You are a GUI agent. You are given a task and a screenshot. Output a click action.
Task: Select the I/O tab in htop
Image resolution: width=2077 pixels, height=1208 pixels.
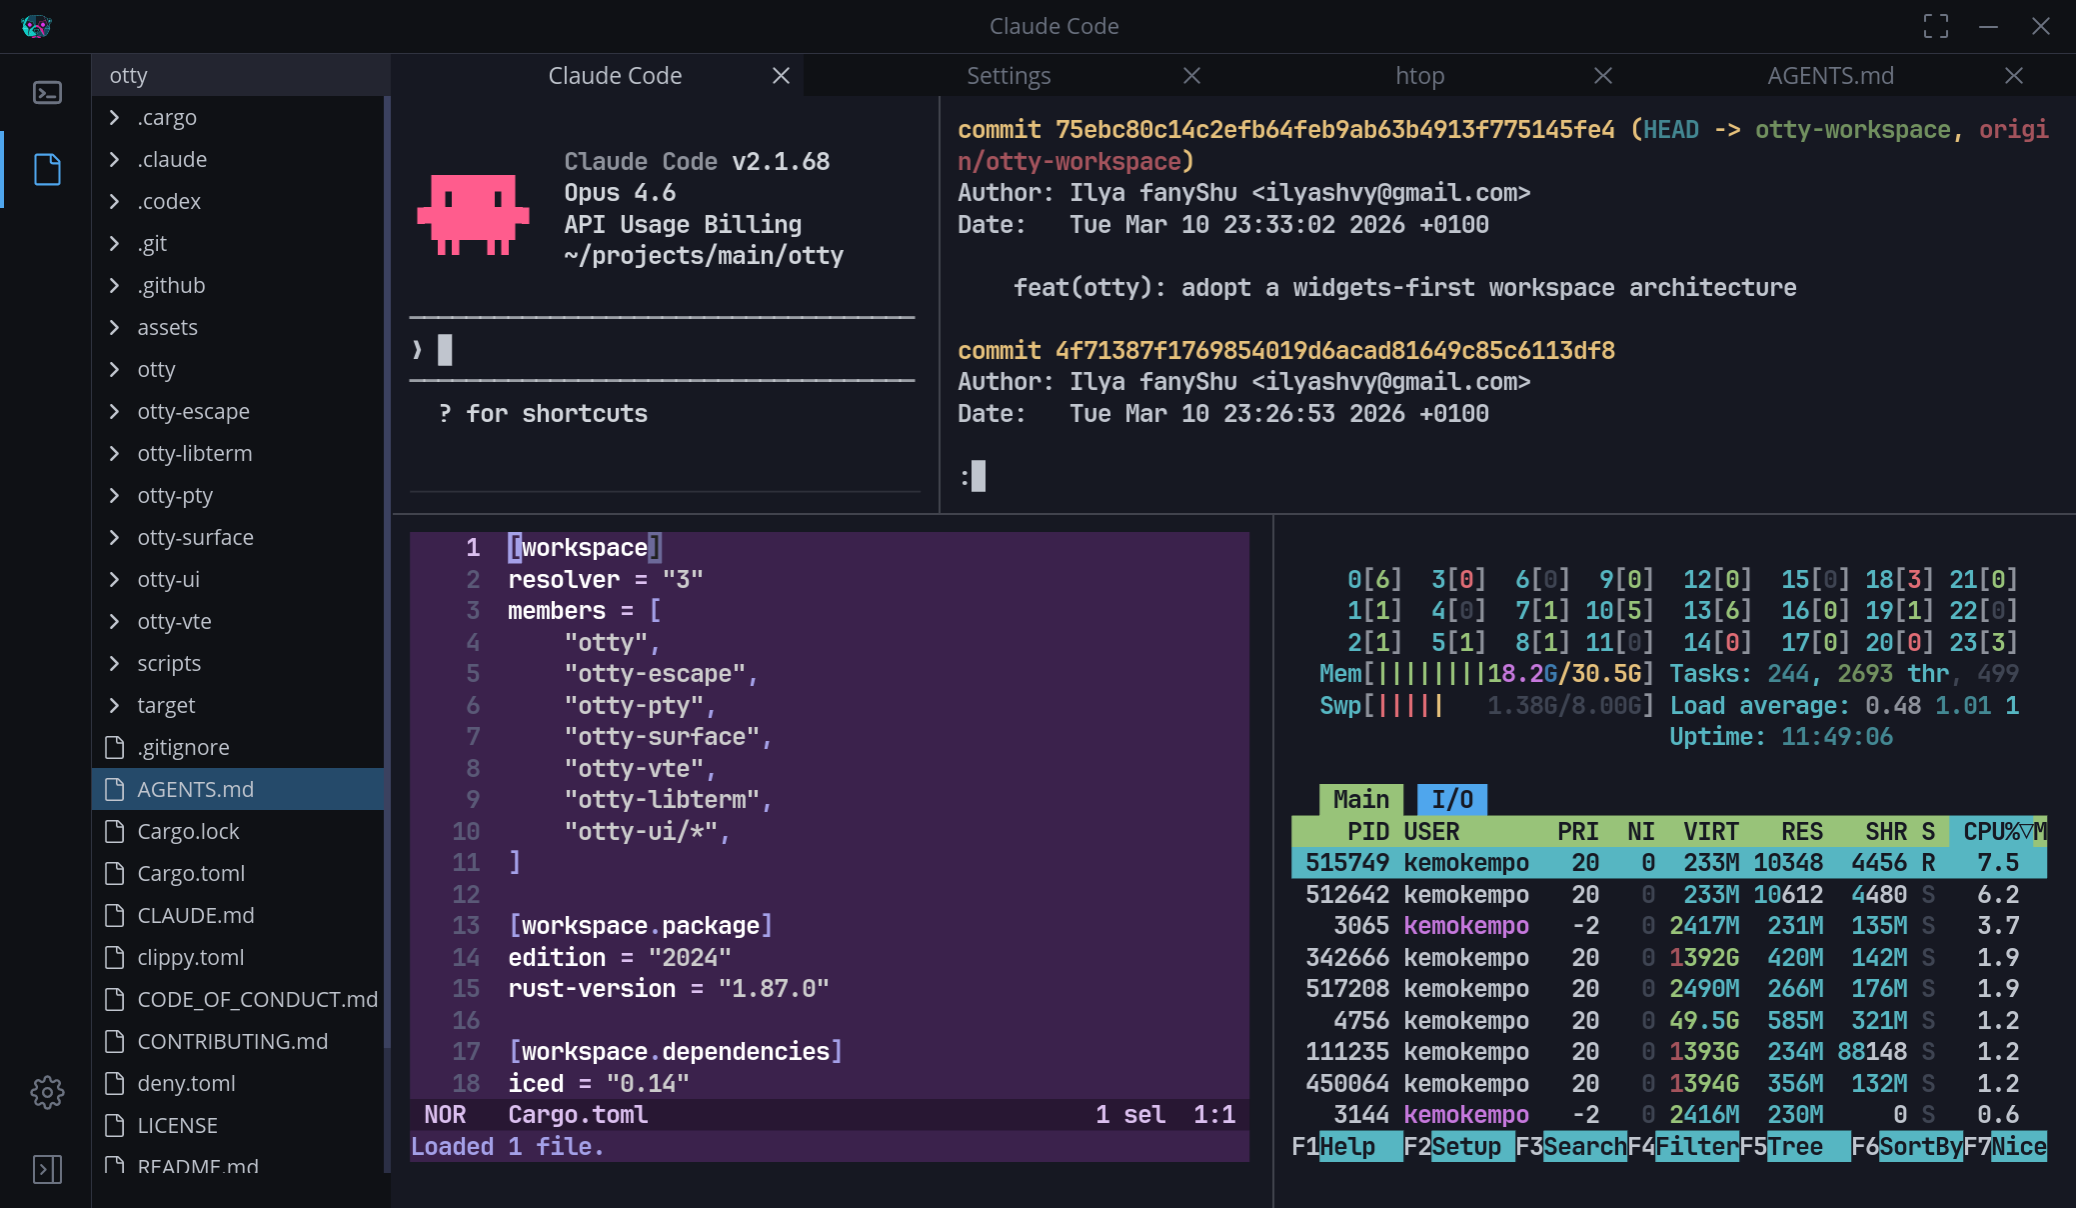(x=1452, y=799)
